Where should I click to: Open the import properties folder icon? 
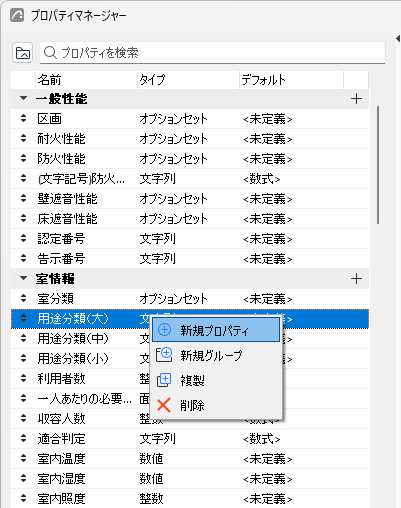click(x=22, y=53)
